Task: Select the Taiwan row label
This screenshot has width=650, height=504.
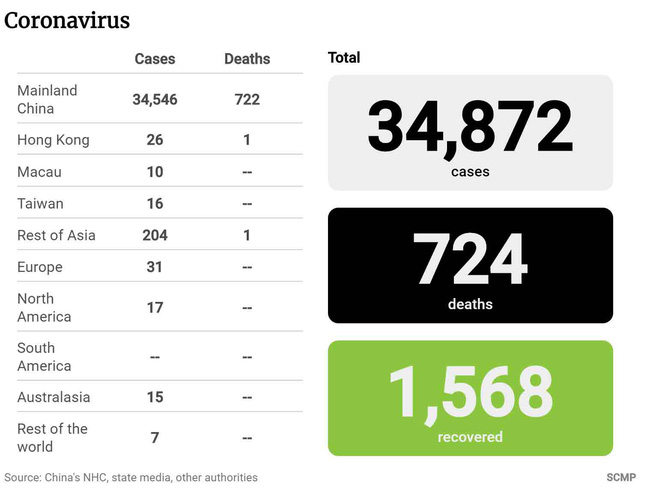Action: click(40, 204)
